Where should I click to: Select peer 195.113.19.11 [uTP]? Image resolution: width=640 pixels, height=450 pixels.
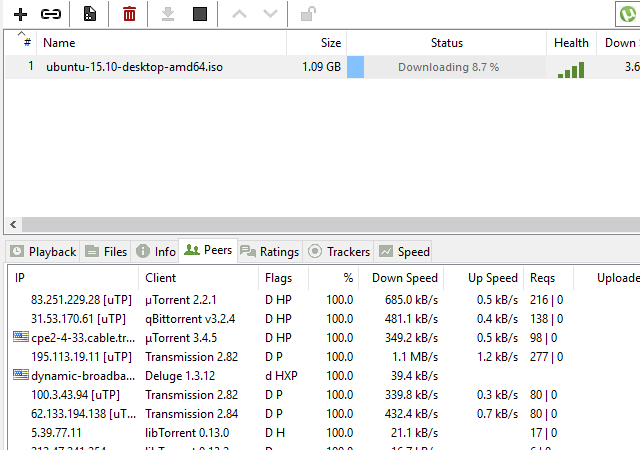pyautogui.click(x=81, y=356)
